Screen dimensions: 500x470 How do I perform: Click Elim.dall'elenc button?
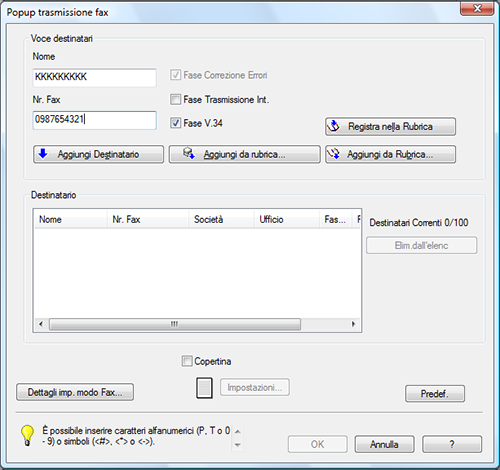(x=421, y=245)
